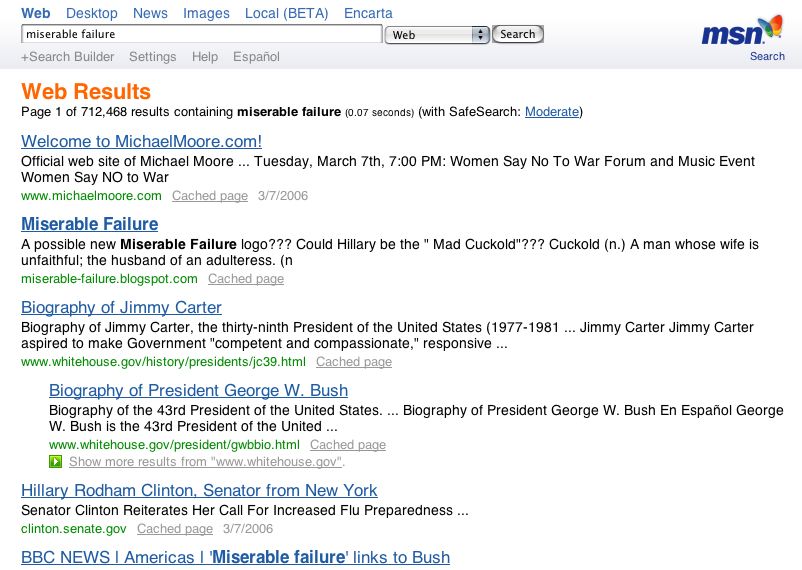Open the Miserable Failure blogspot result
Screen dimensions: 802x570
pos(89,224)
